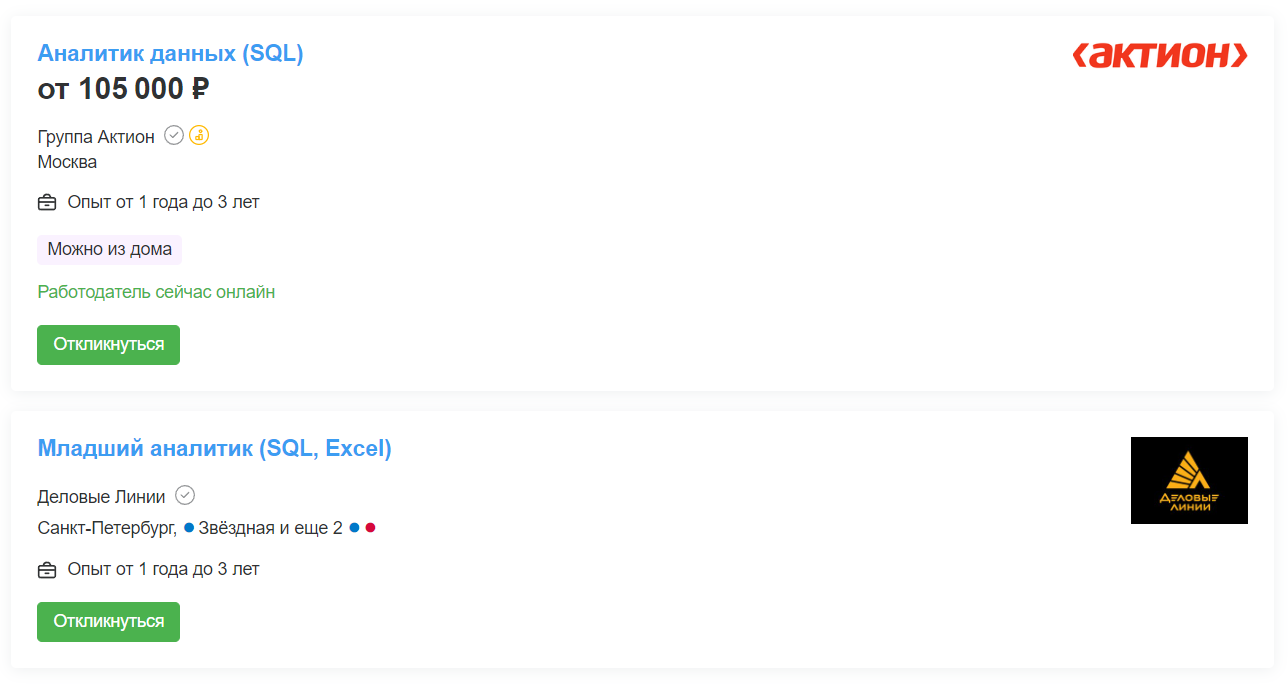This screenshot has height=685, width=1288.
Task: Open the Младший аналитик (SQL, Excel) vacancy
Action: (x=214, y=449)
